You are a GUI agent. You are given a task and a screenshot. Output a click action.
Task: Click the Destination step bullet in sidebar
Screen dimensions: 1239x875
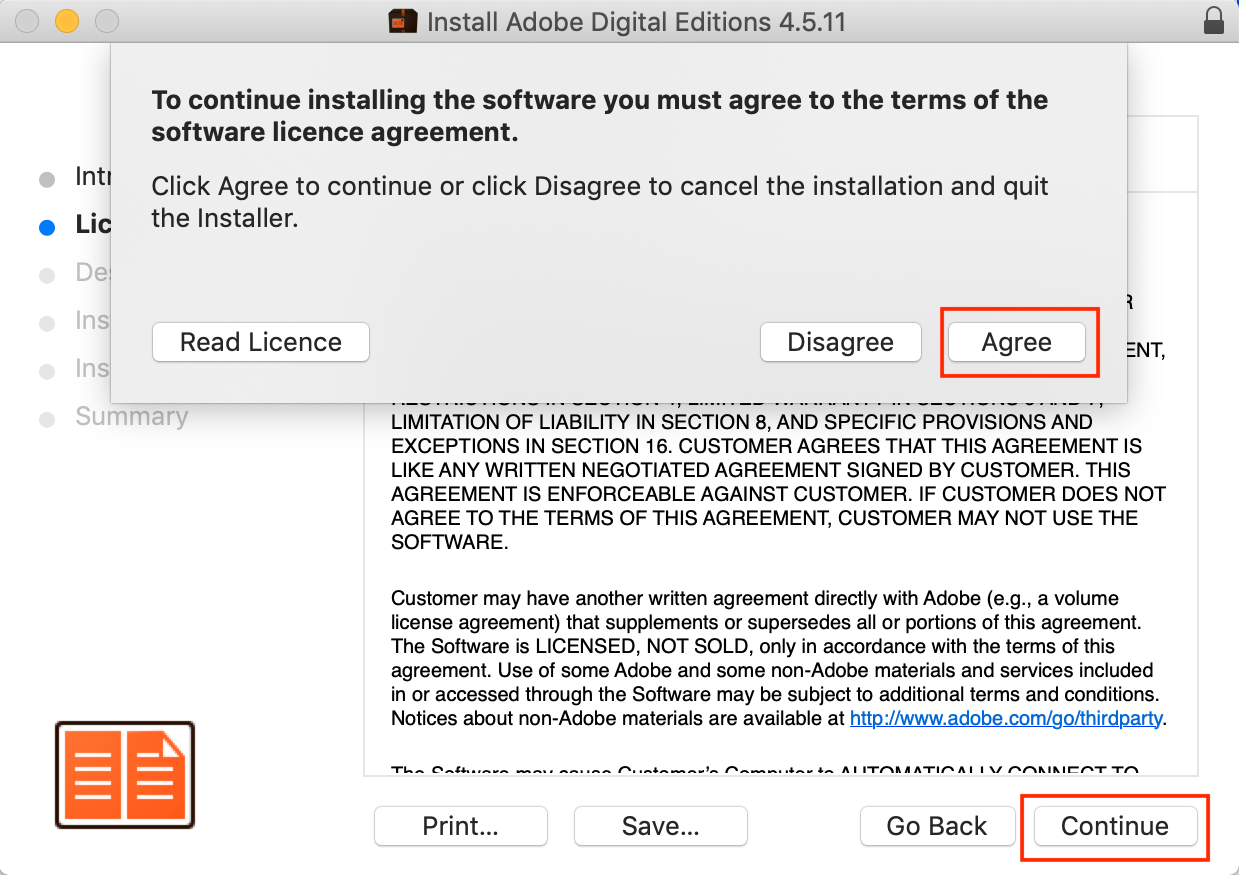47,275
